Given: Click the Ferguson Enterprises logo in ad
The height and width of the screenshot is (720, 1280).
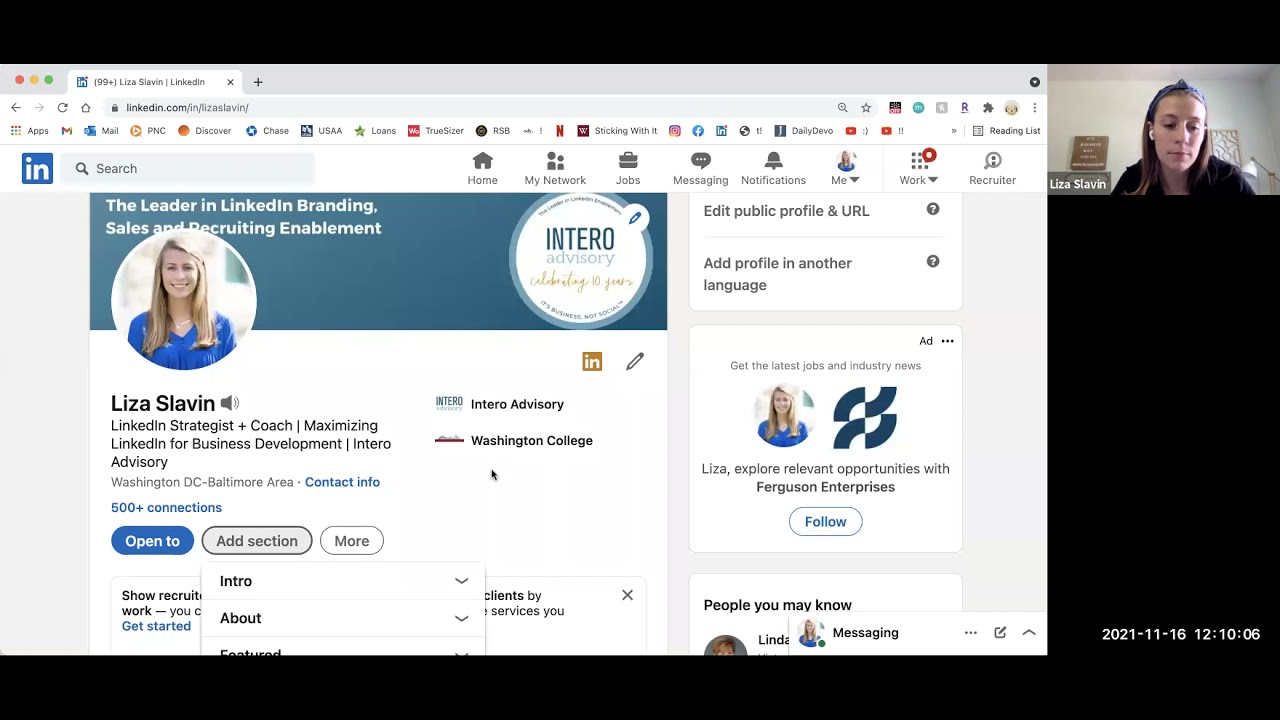Looking at the screenshot, I should click(865, 417).
